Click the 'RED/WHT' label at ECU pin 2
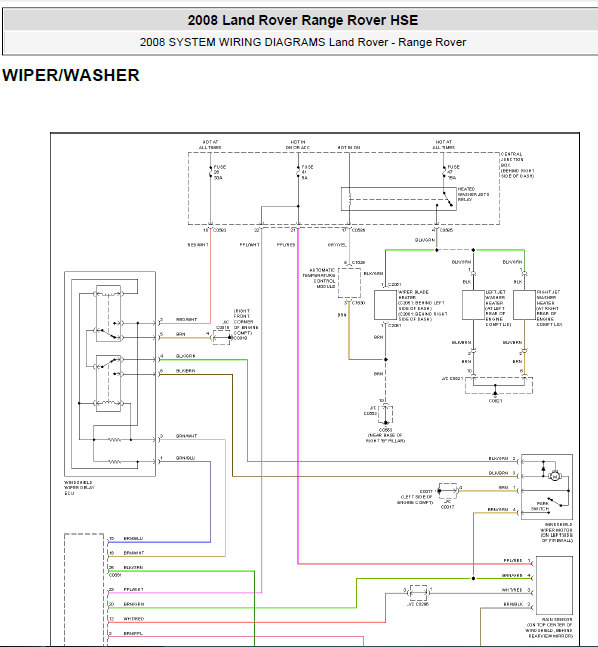 click(x=186, y=319)
